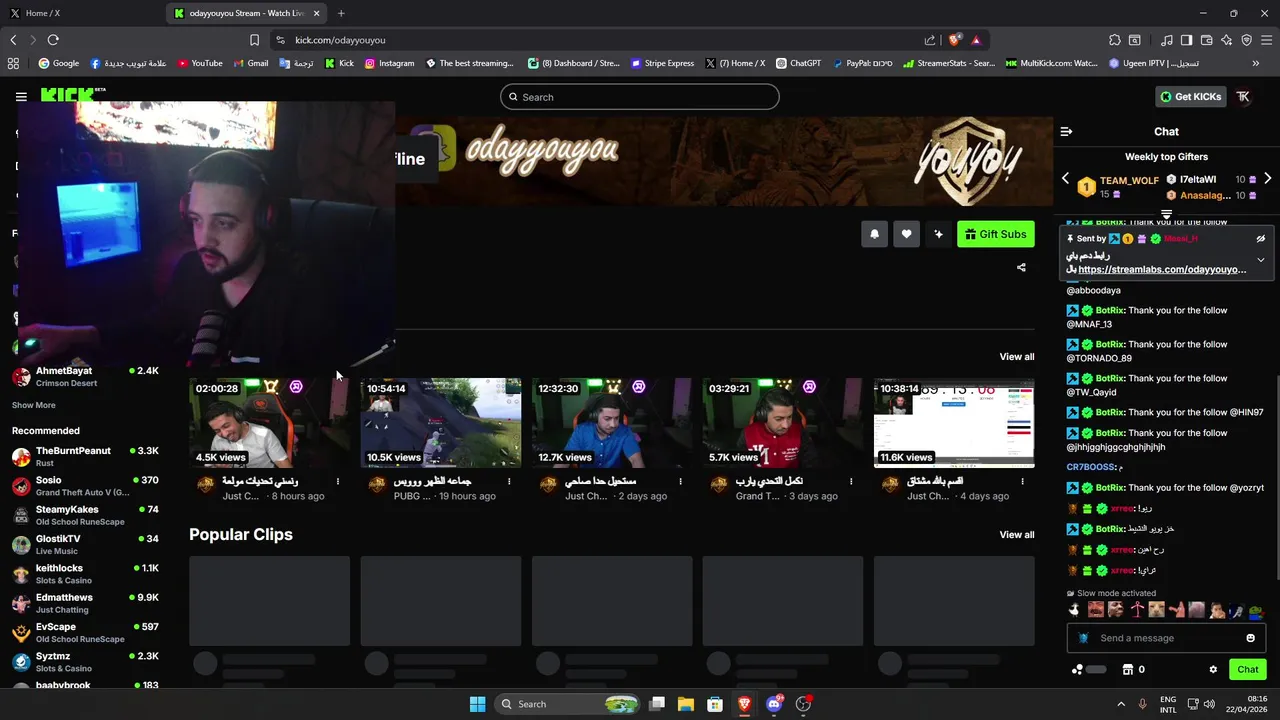Close the odayyouyou Stream tab

click(x=317, y=13)
